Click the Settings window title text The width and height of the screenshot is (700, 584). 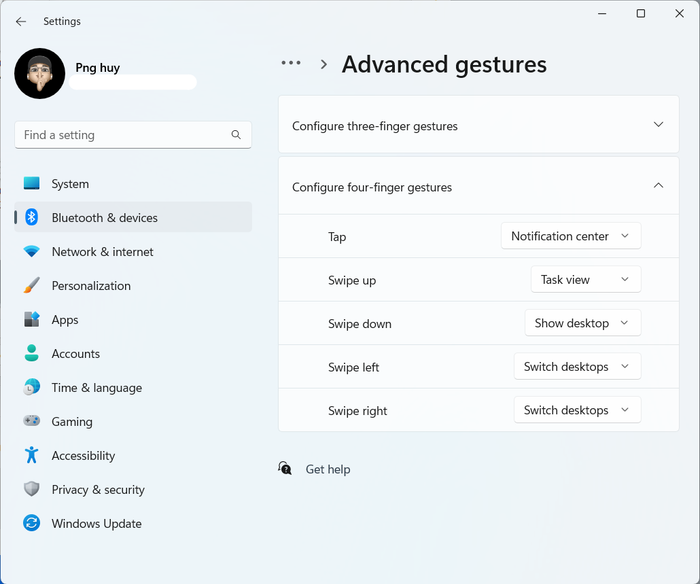(x=62, y=21)
